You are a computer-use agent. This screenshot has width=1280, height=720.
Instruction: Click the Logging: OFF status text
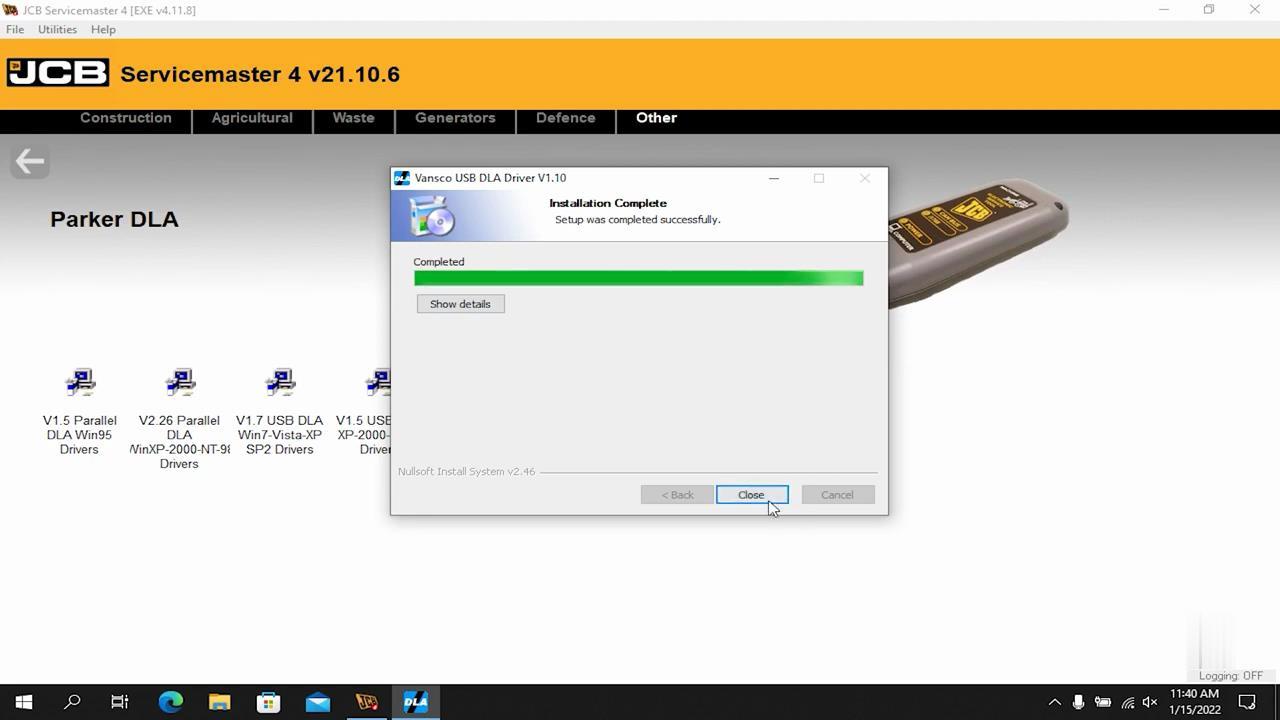[1231, 676]
